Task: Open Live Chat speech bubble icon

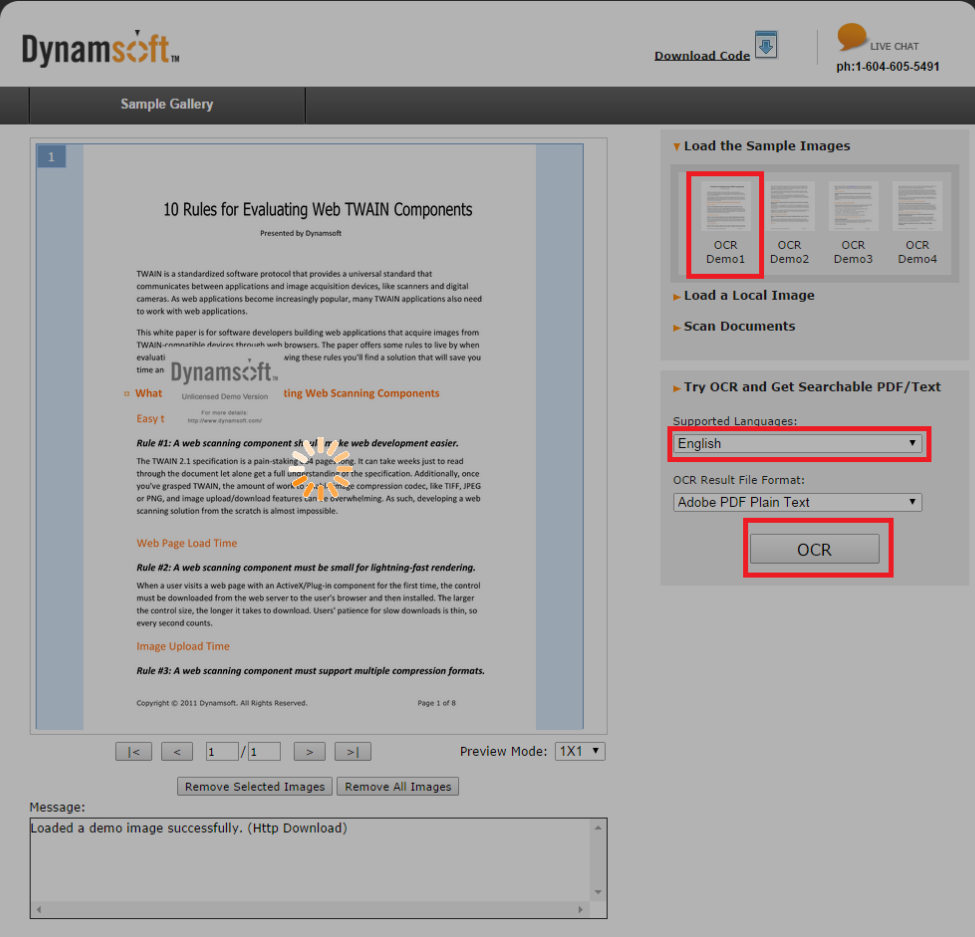Action: [852, 38]
